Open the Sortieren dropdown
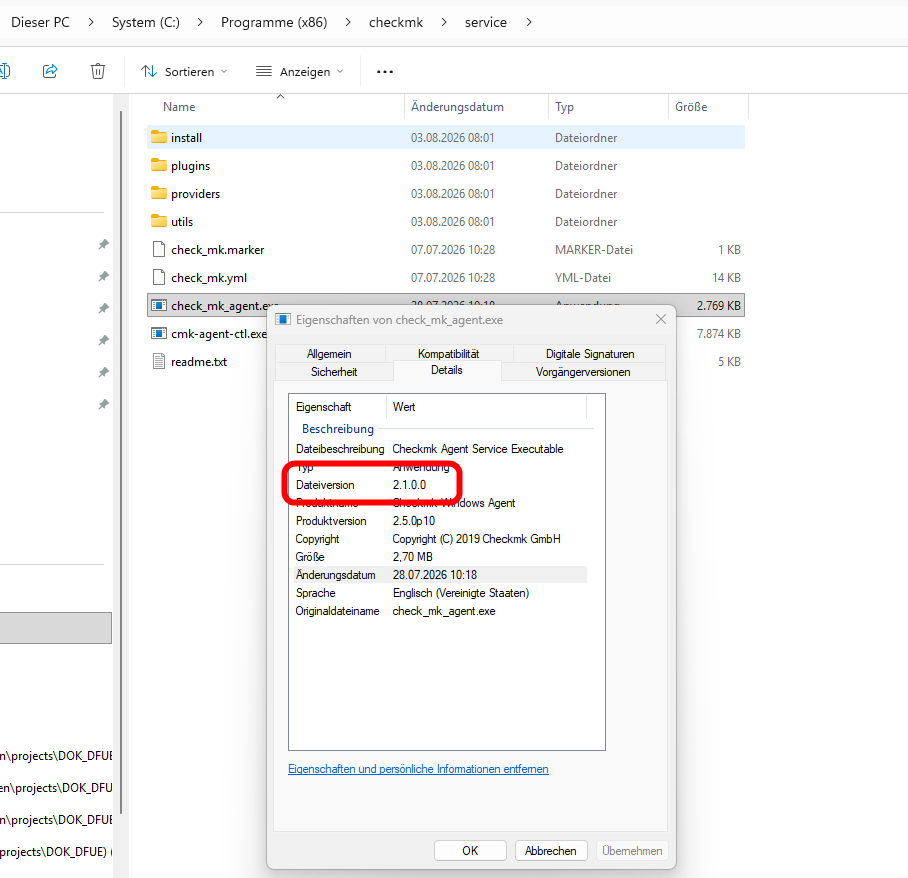This screenshot has height=878, width=908. click(184, 72)
